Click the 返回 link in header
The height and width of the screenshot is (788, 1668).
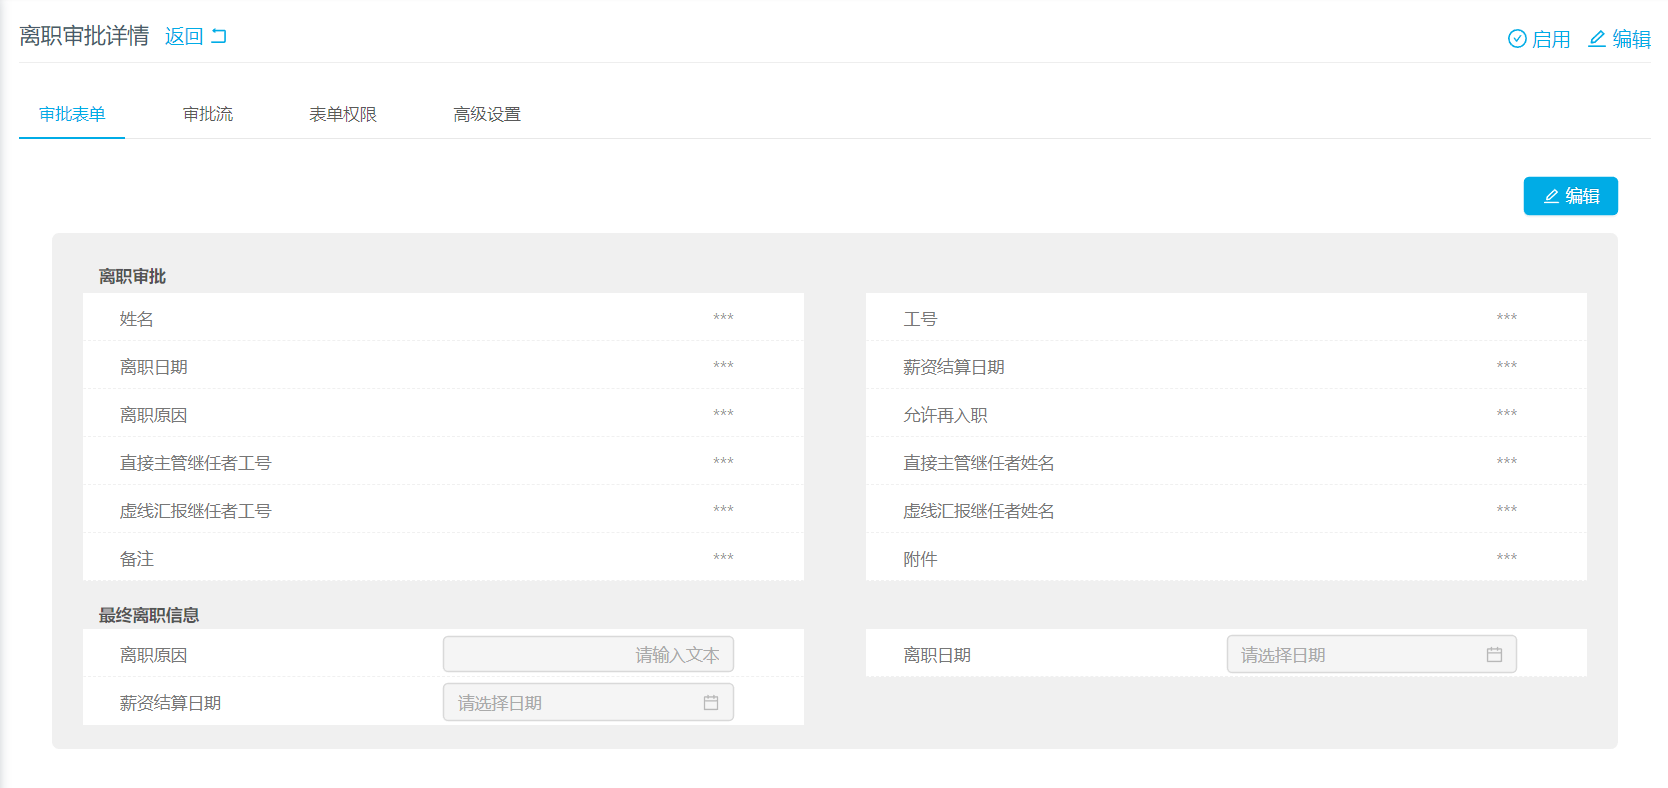click(x=184, y=36)
